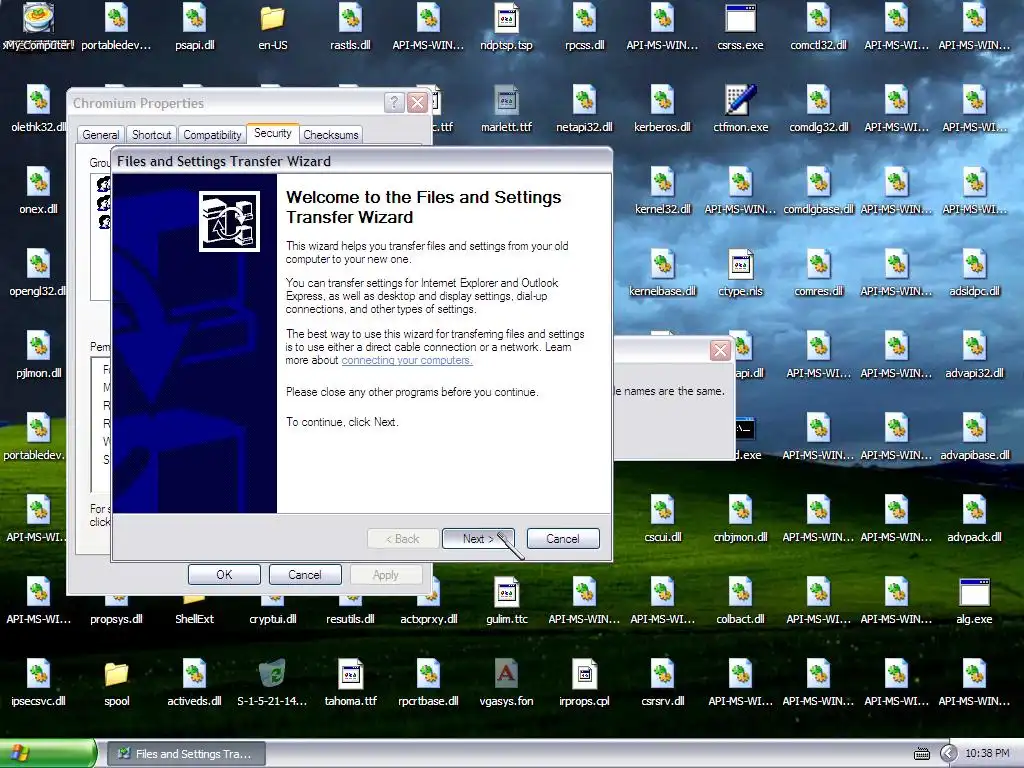Click Next in the Transfer Wizard
1024x768 pixels.
click(x=478, y=539)
